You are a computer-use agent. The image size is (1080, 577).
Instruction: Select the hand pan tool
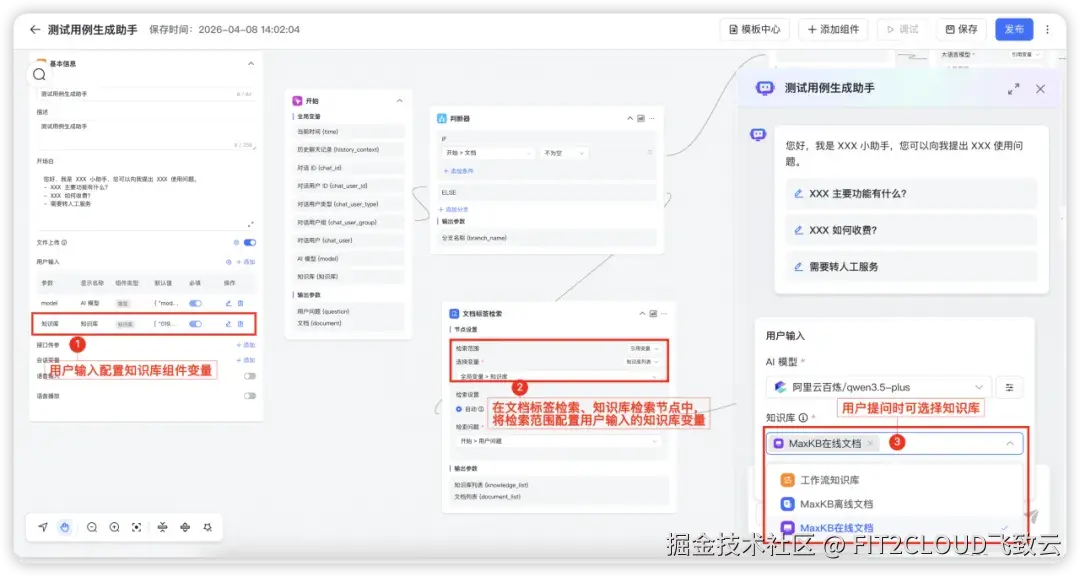click(65, 527)
